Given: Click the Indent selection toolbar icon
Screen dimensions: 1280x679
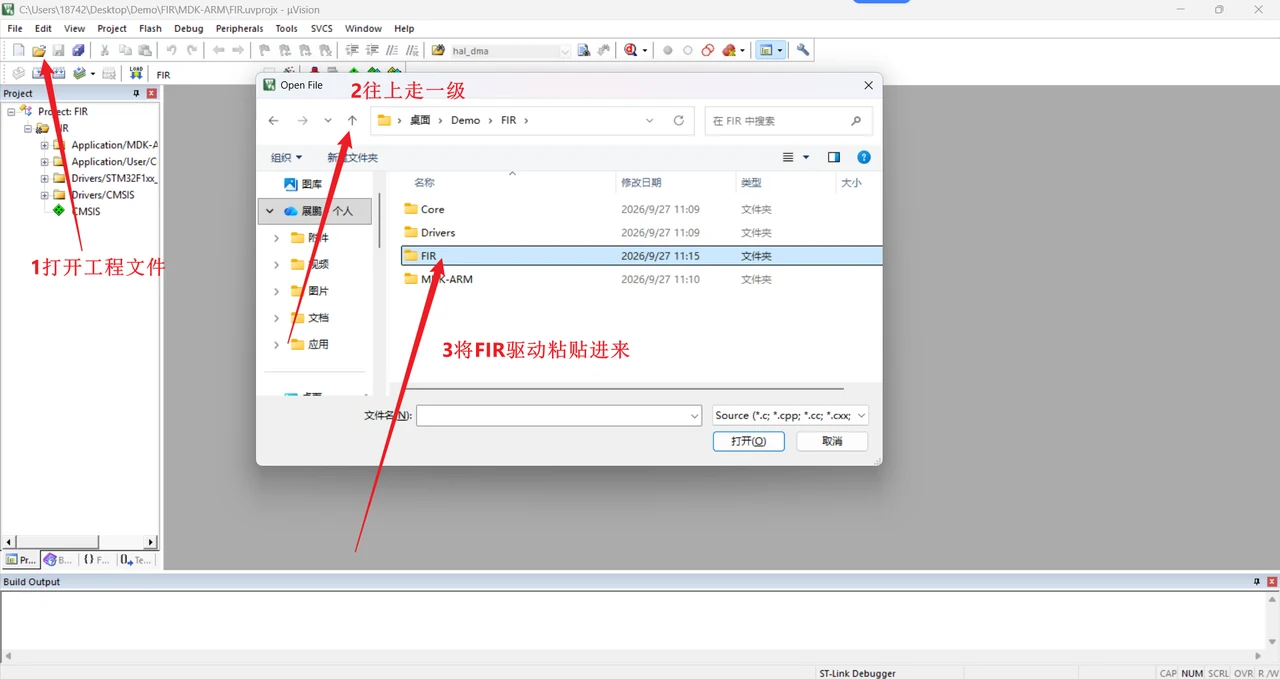Looking at the screenshot, I should click(352, 50).
